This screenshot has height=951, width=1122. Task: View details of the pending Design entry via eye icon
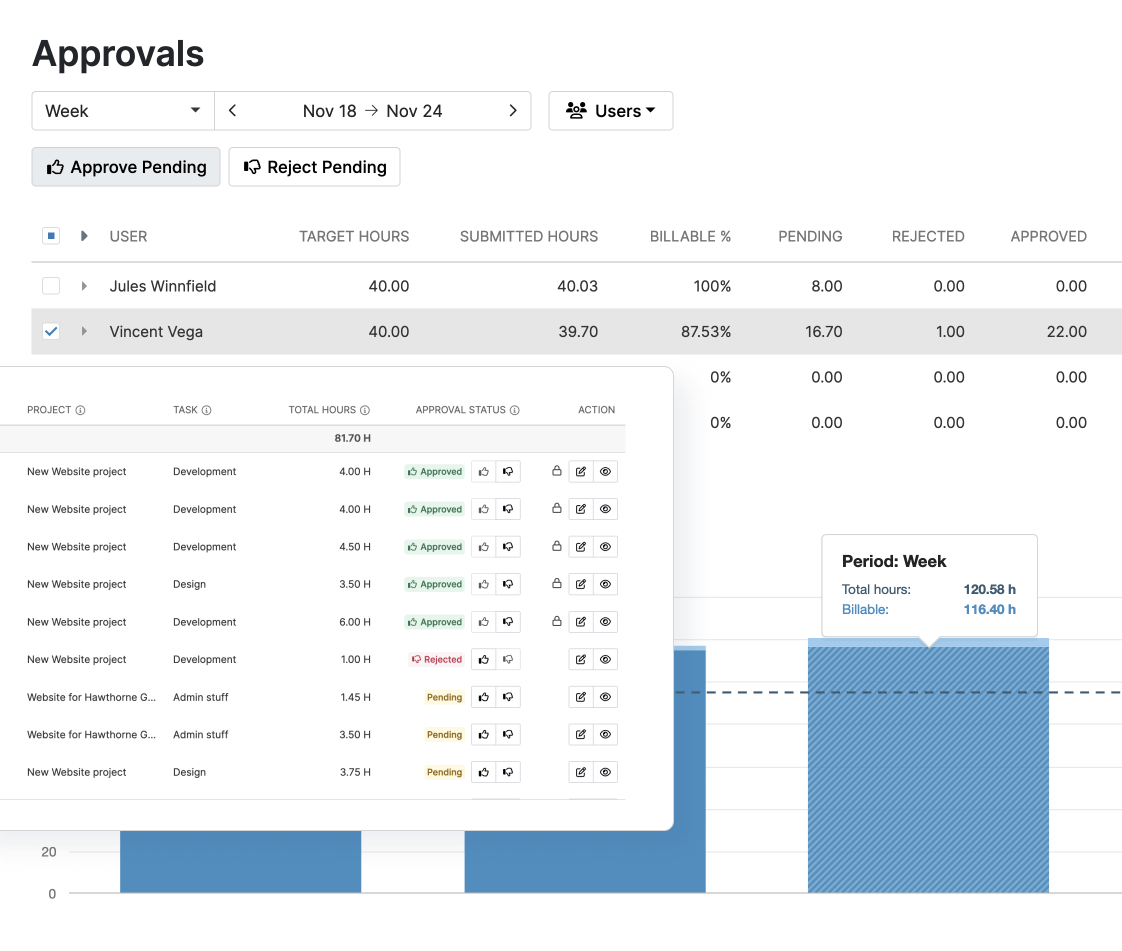605,772
